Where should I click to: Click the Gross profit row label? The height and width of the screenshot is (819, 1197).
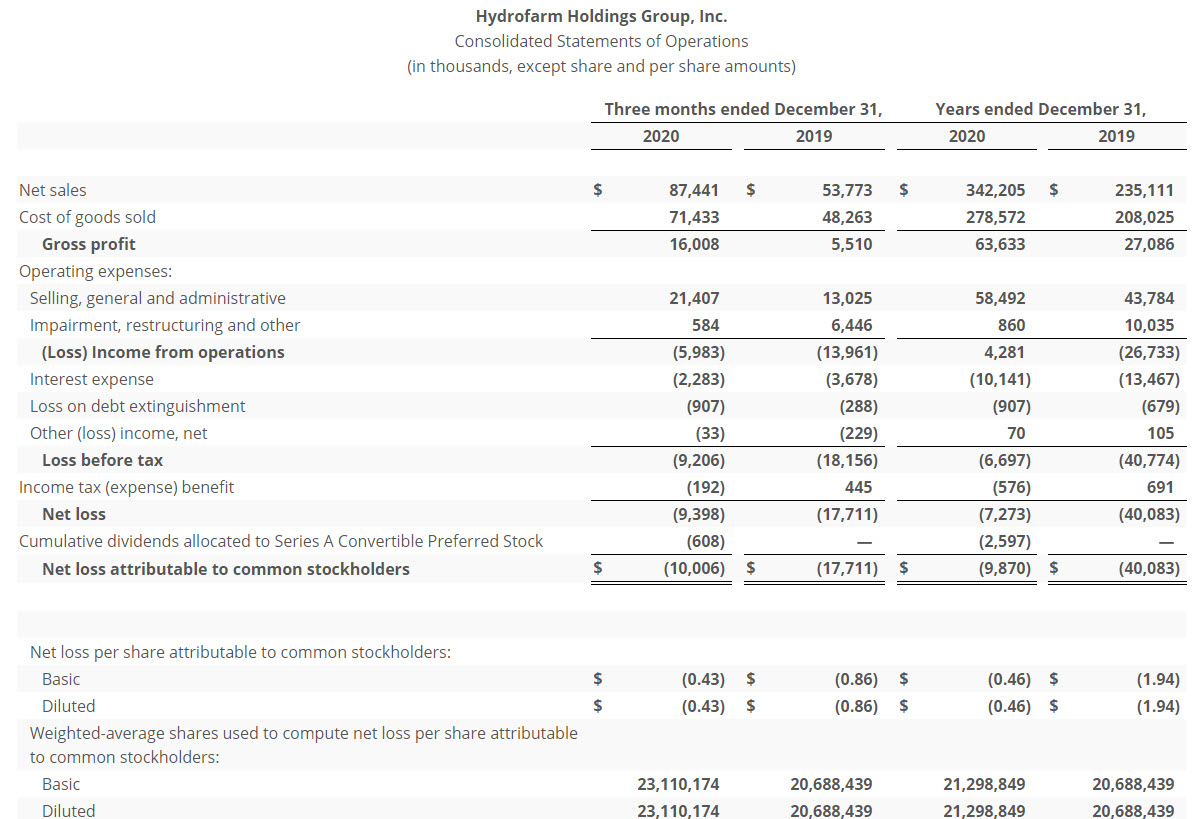(x=89, y=244)
